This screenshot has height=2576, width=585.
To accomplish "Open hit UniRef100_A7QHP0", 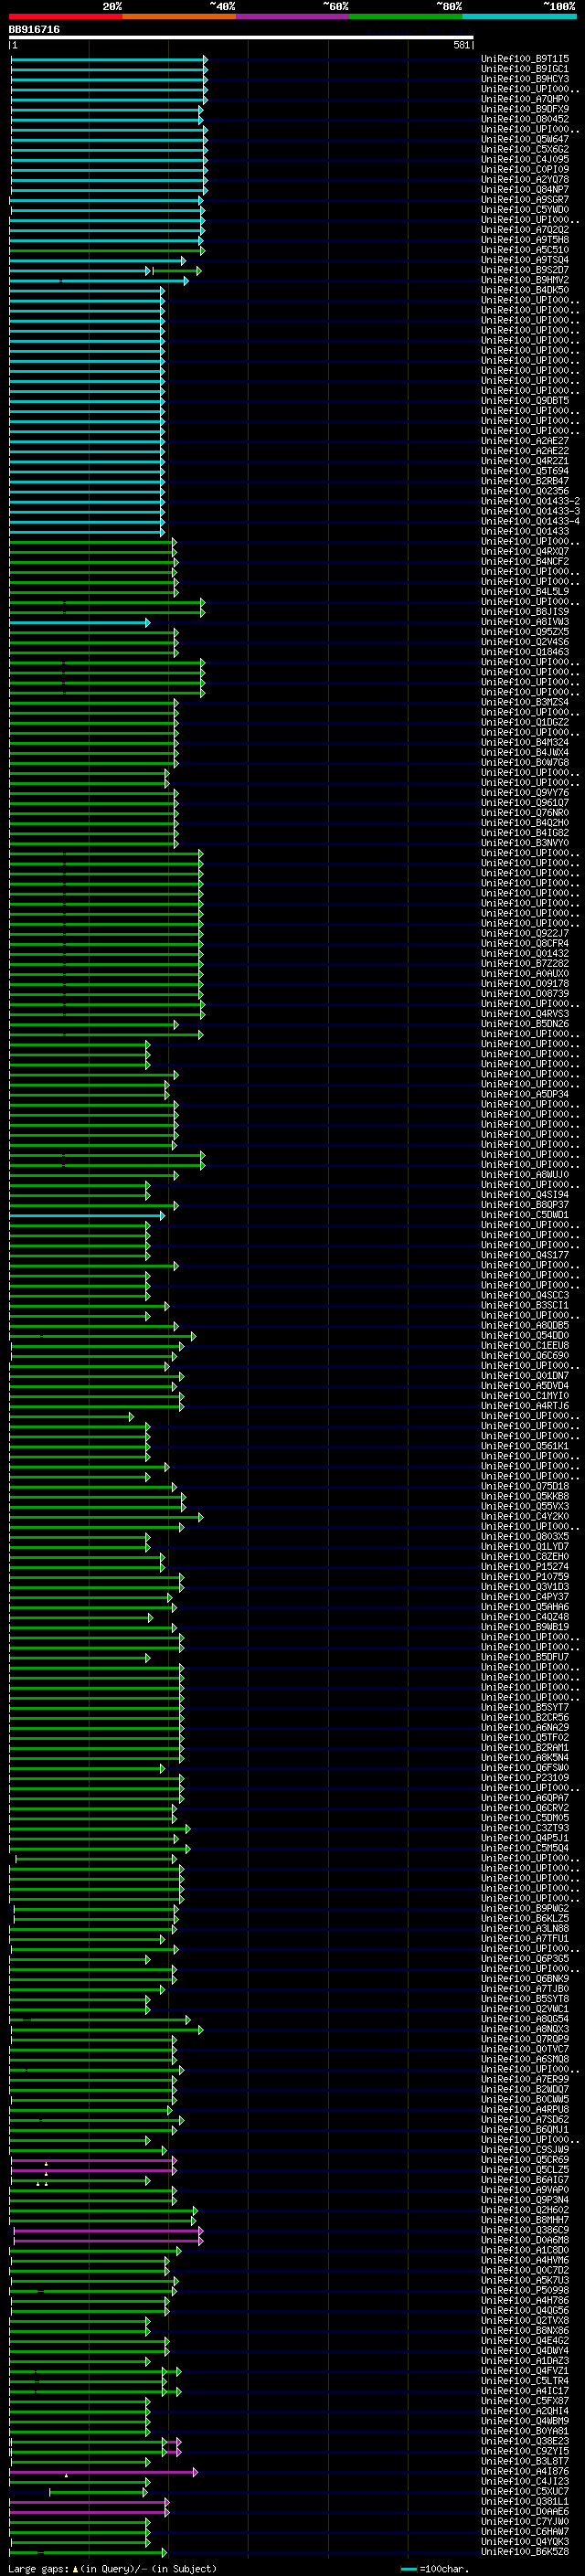I will click(525, 100).
